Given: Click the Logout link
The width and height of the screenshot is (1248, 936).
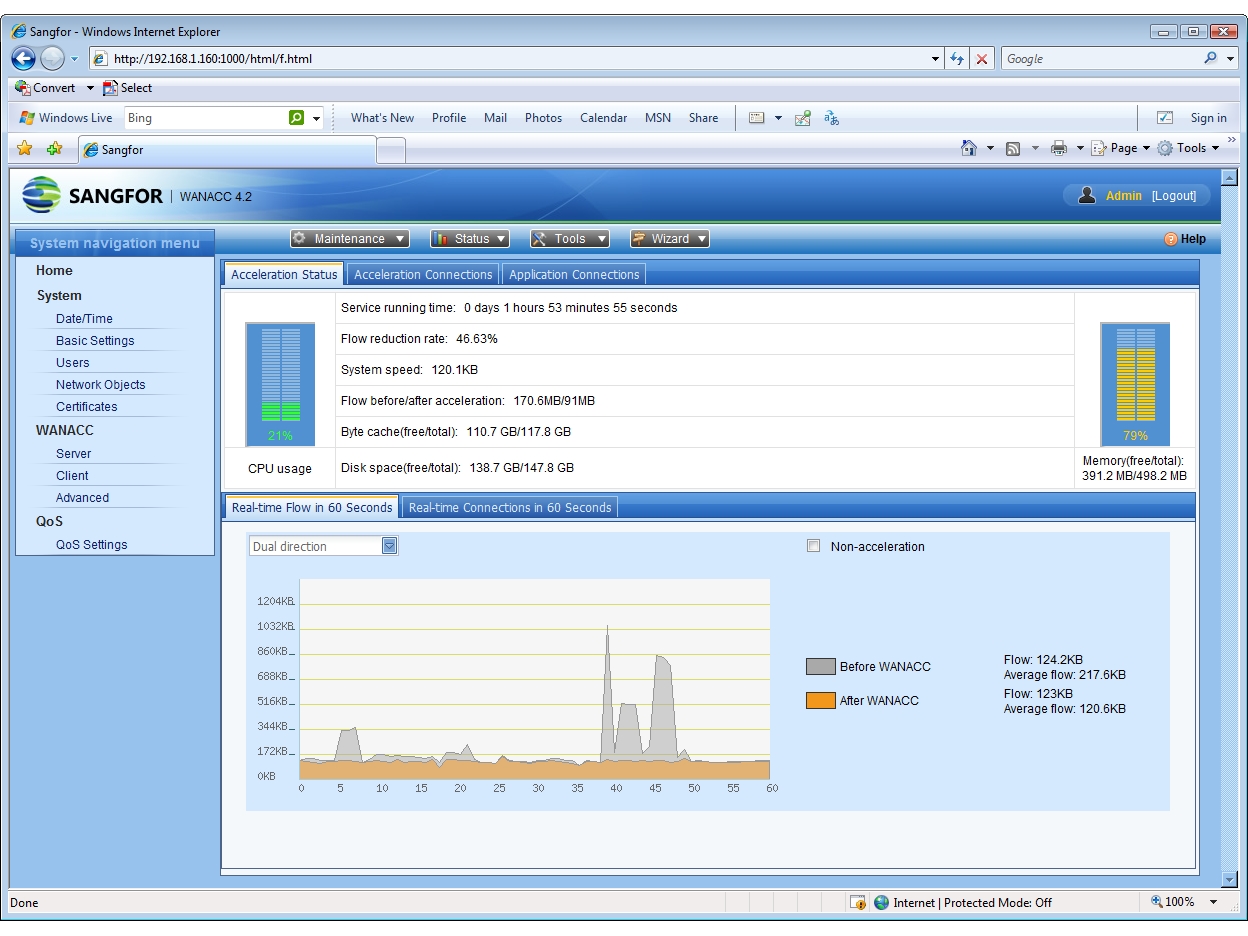Looking at the screenshot, I should coord(1173,196).
